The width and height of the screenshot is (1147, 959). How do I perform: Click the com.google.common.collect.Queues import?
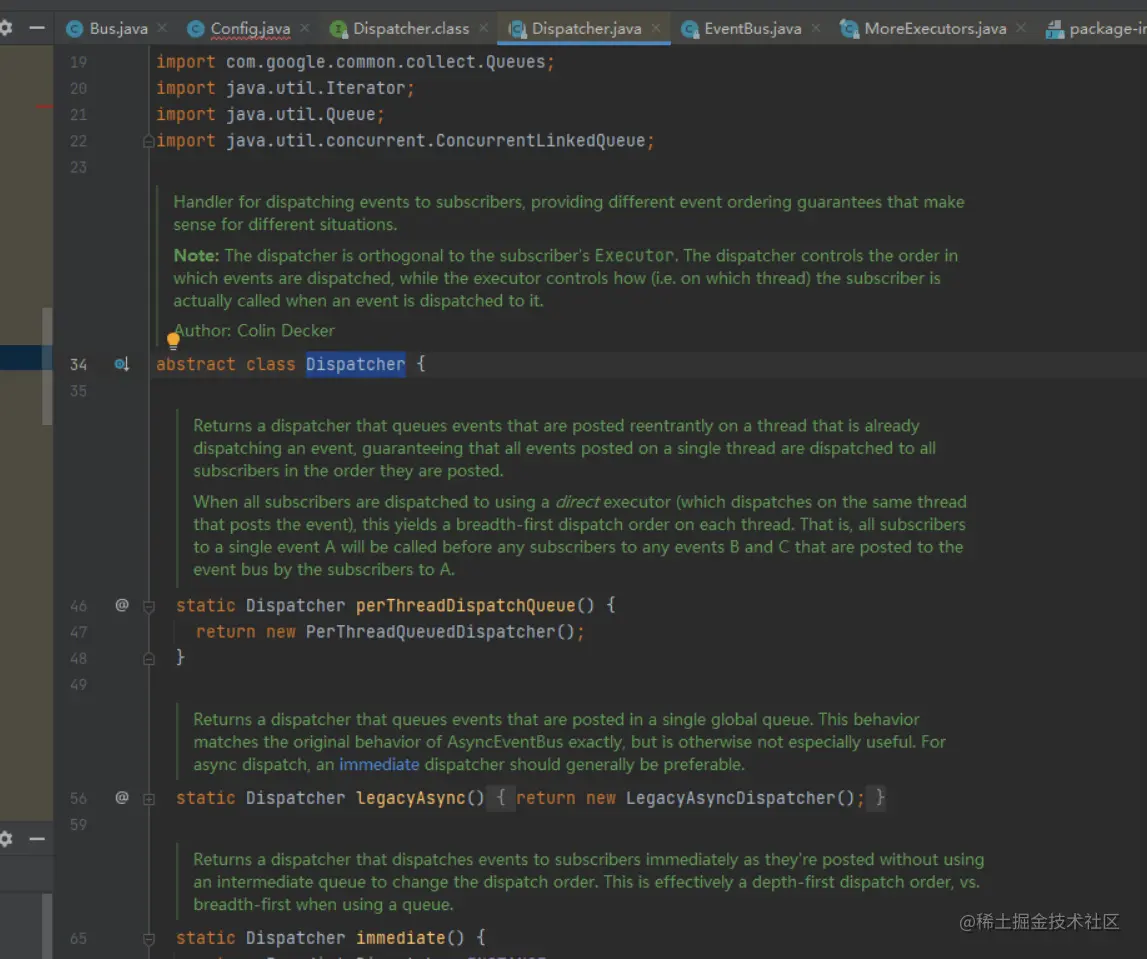pos(355,61)
